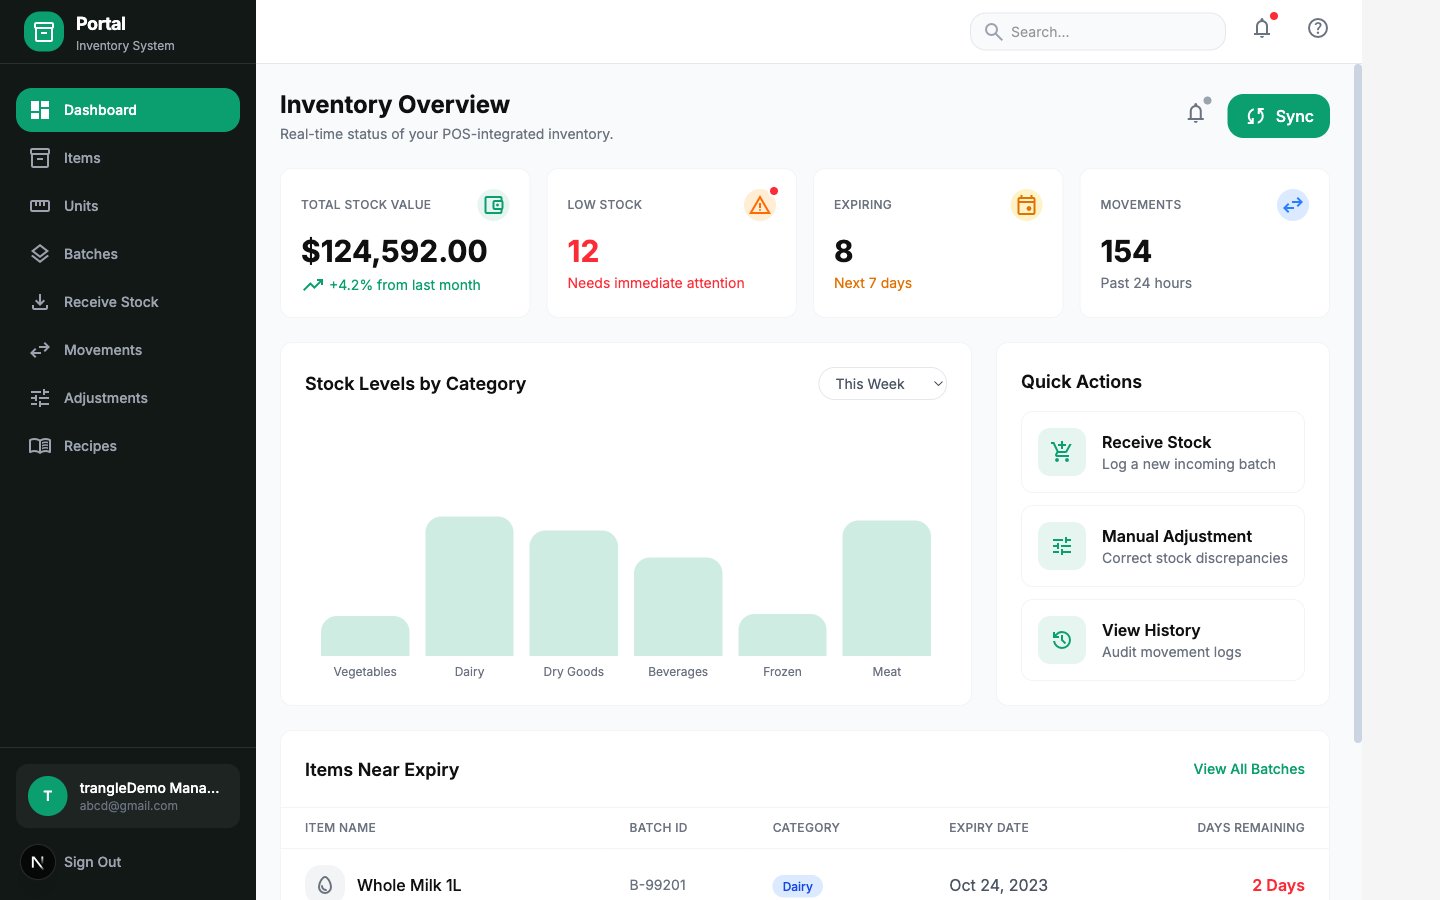Click the Movements count 154

click(x=1126, y=251)
